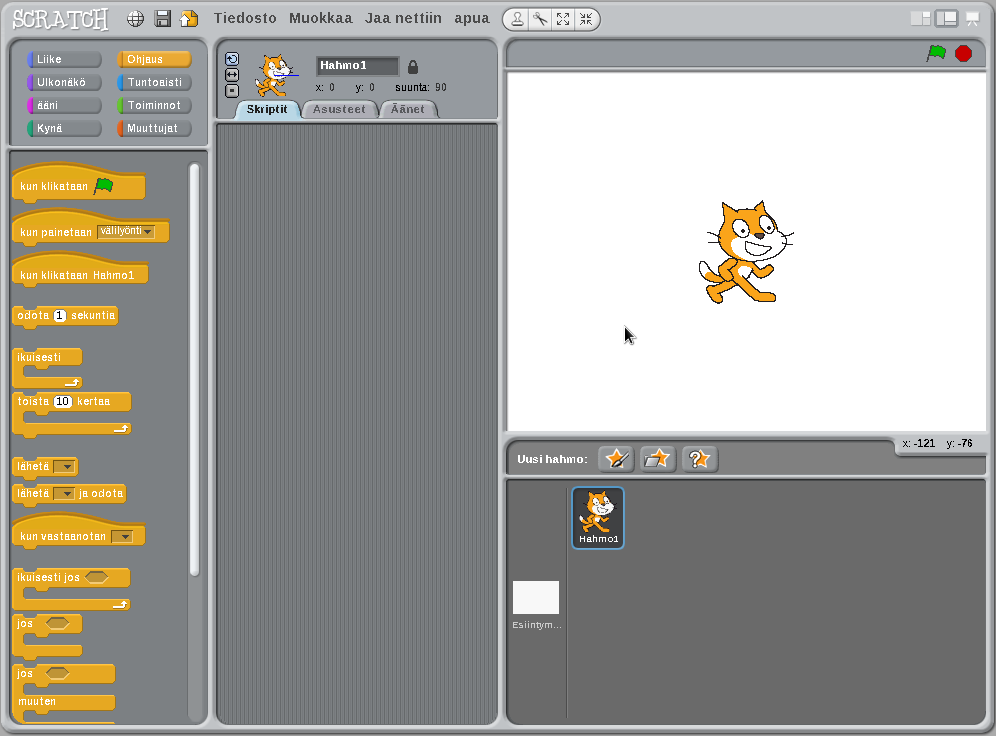Open the kun vastaanotan message dropdown

[122, 537]
